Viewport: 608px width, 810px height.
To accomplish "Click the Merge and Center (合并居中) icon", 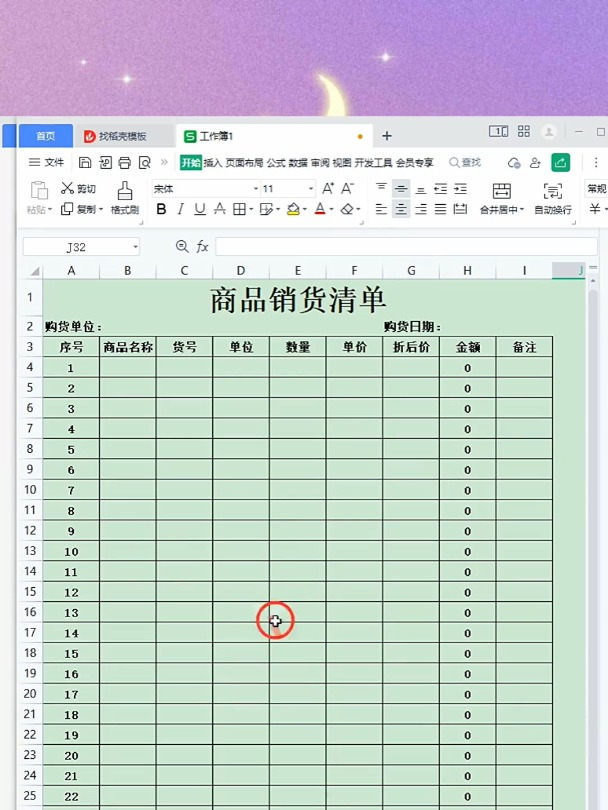I will tap(501, 191).
